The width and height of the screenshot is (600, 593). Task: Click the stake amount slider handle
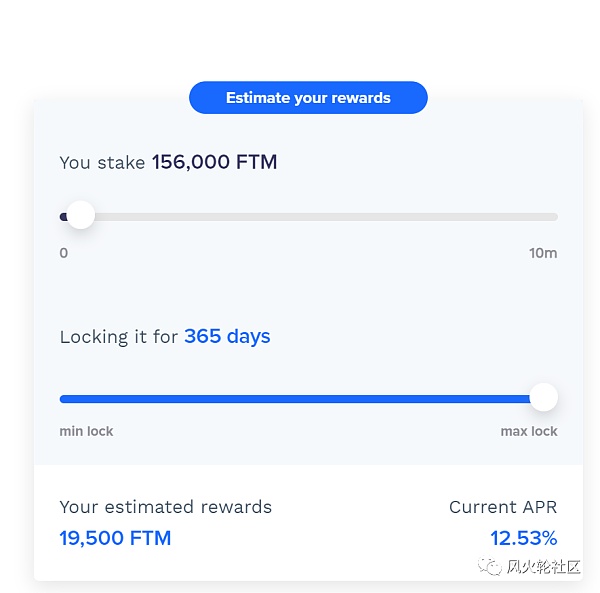coord(80,216)
